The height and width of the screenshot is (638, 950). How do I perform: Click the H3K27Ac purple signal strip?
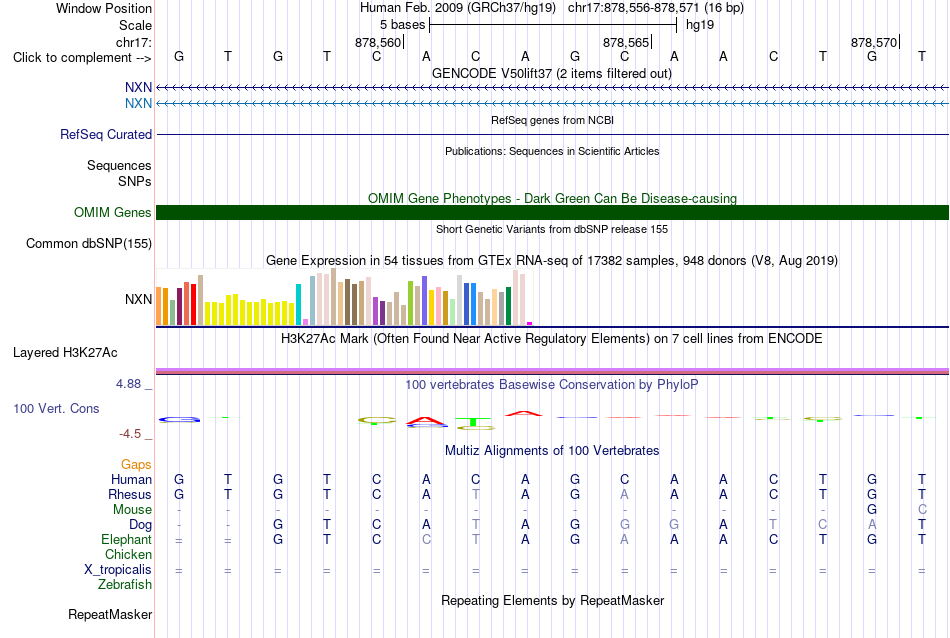click(x=552, y=371)
